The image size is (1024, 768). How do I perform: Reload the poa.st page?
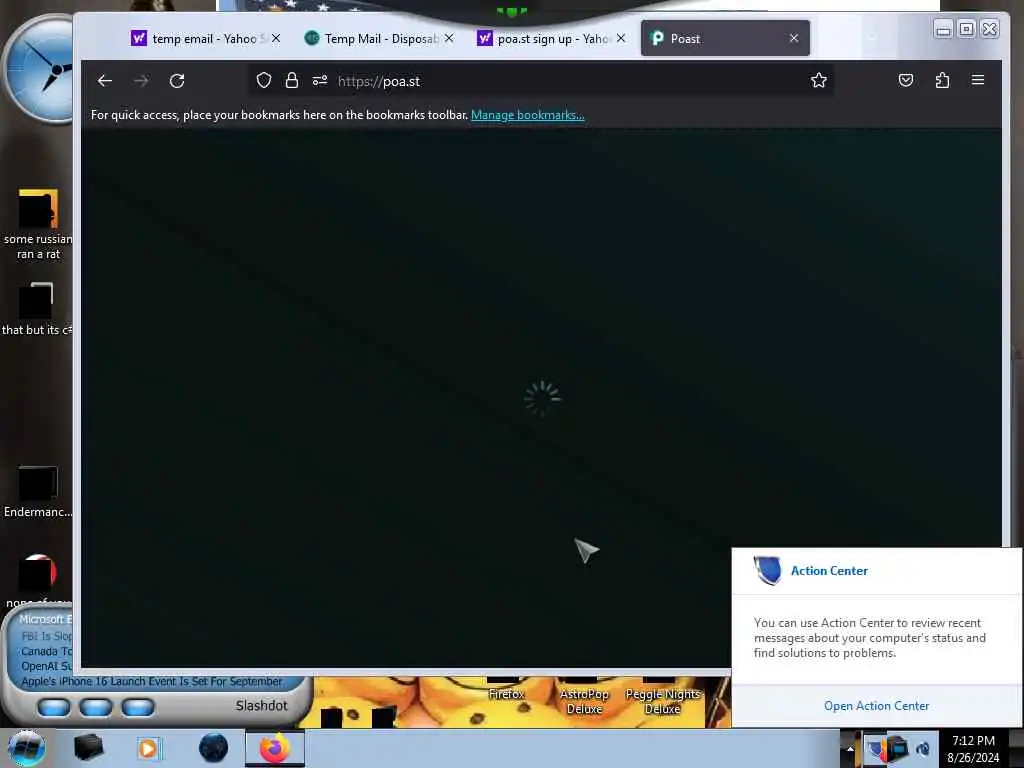tap(177, 80)
